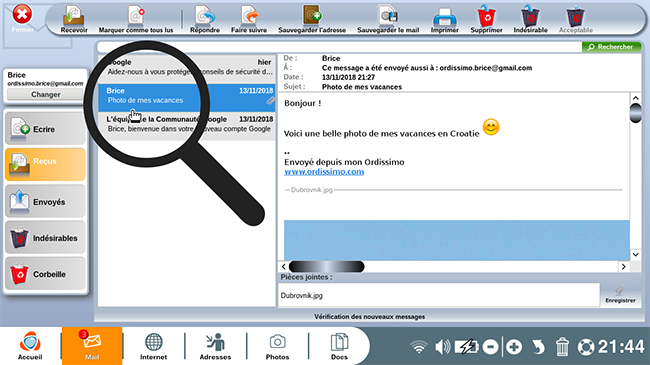Screen dimensions: 650x365
Task: Click the lifebuoy help icon
Action: point(586,347)
